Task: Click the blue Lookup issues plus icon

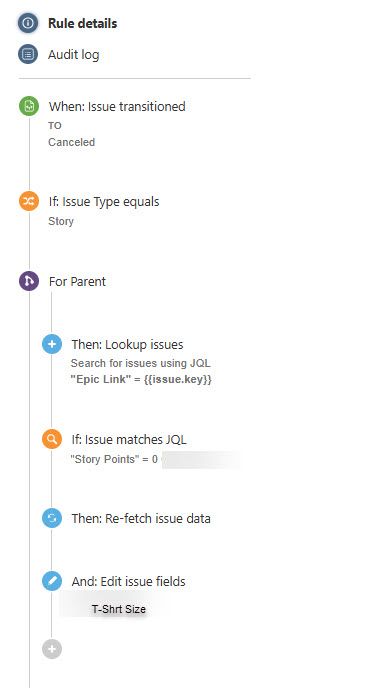Action: point(52,344)
